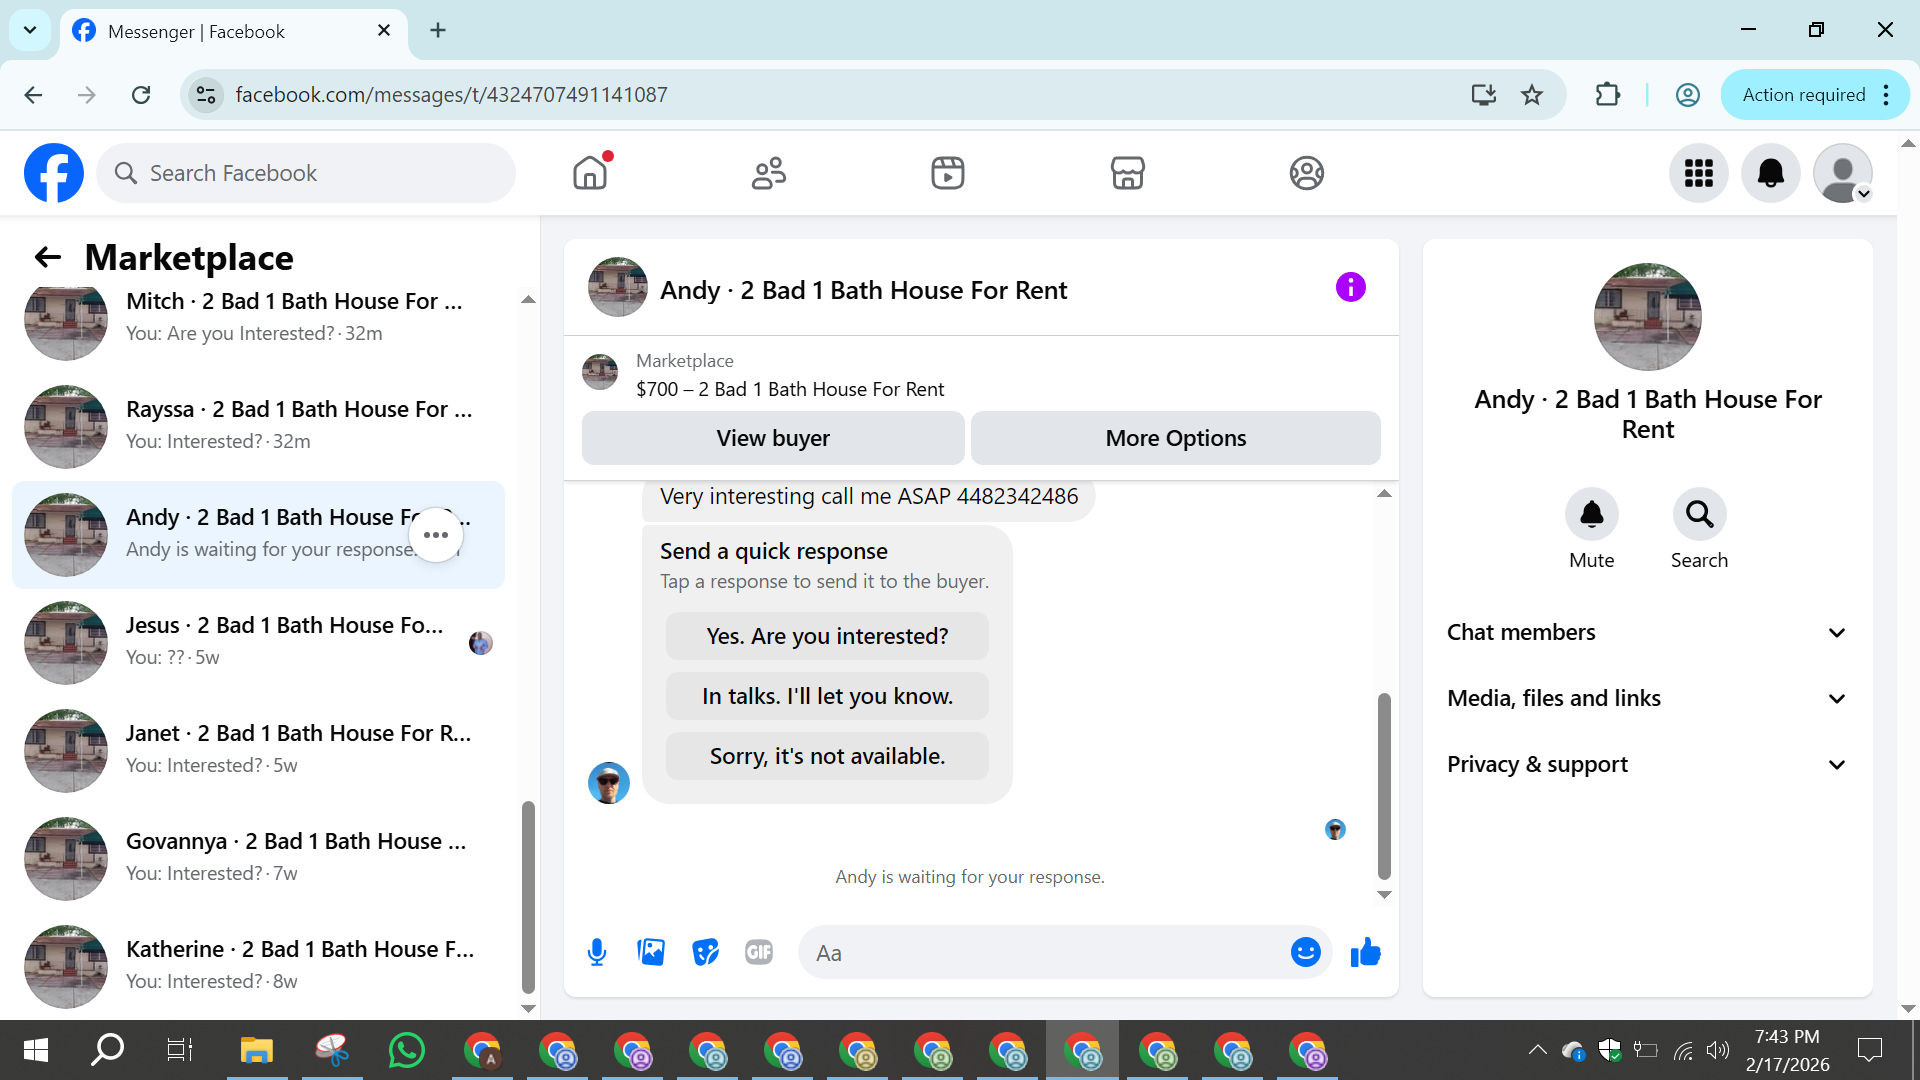
Task: Open the GIF picker
Action: pyautogui.click(x=759, y=952)
